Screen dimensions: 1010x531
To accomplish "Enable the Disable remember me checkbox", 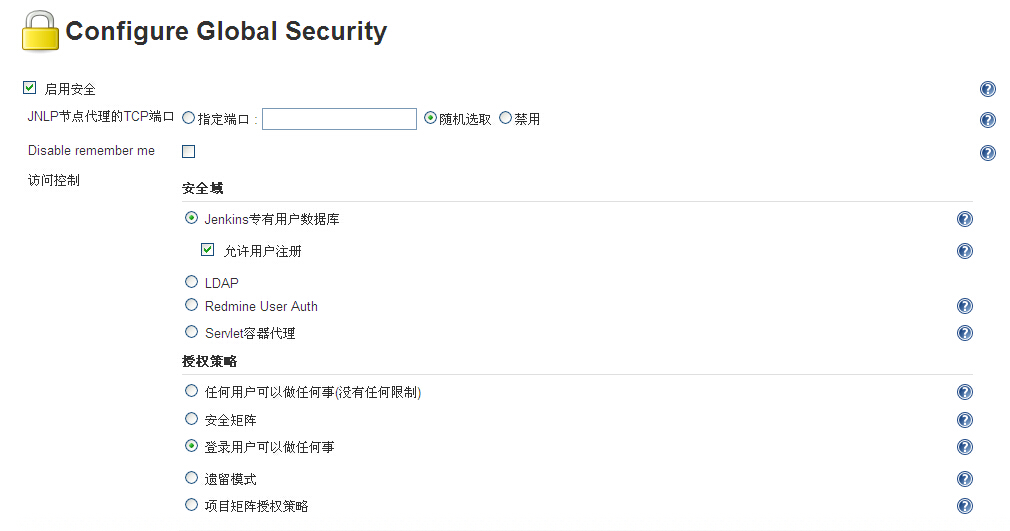I will (x=189, y=151).
